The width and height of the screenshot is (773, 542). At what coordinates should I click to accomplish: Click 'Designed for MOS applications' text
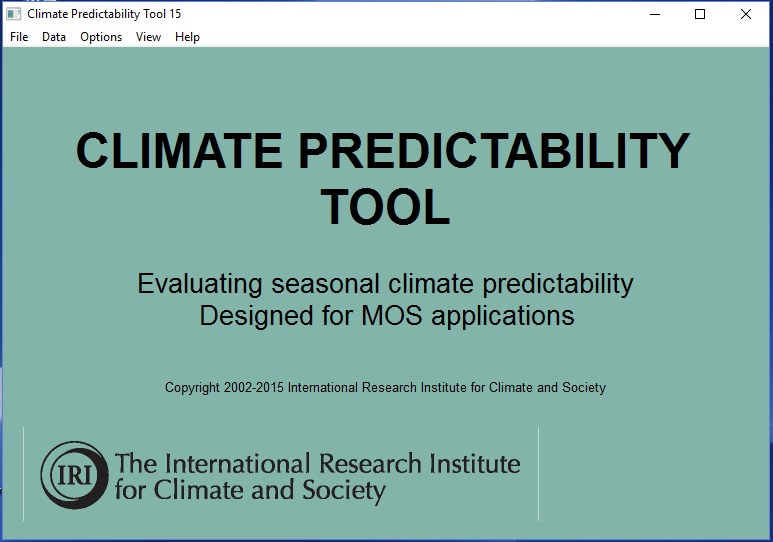click(386, 315)
